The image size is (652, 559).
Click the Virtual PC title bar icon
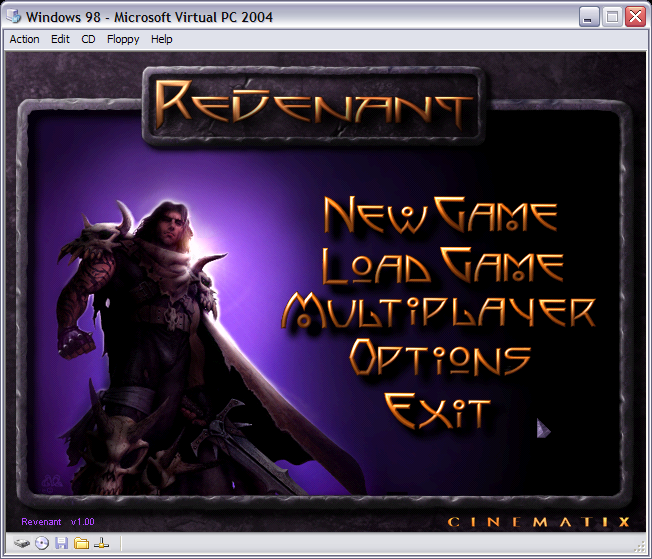tap(14, 17)
